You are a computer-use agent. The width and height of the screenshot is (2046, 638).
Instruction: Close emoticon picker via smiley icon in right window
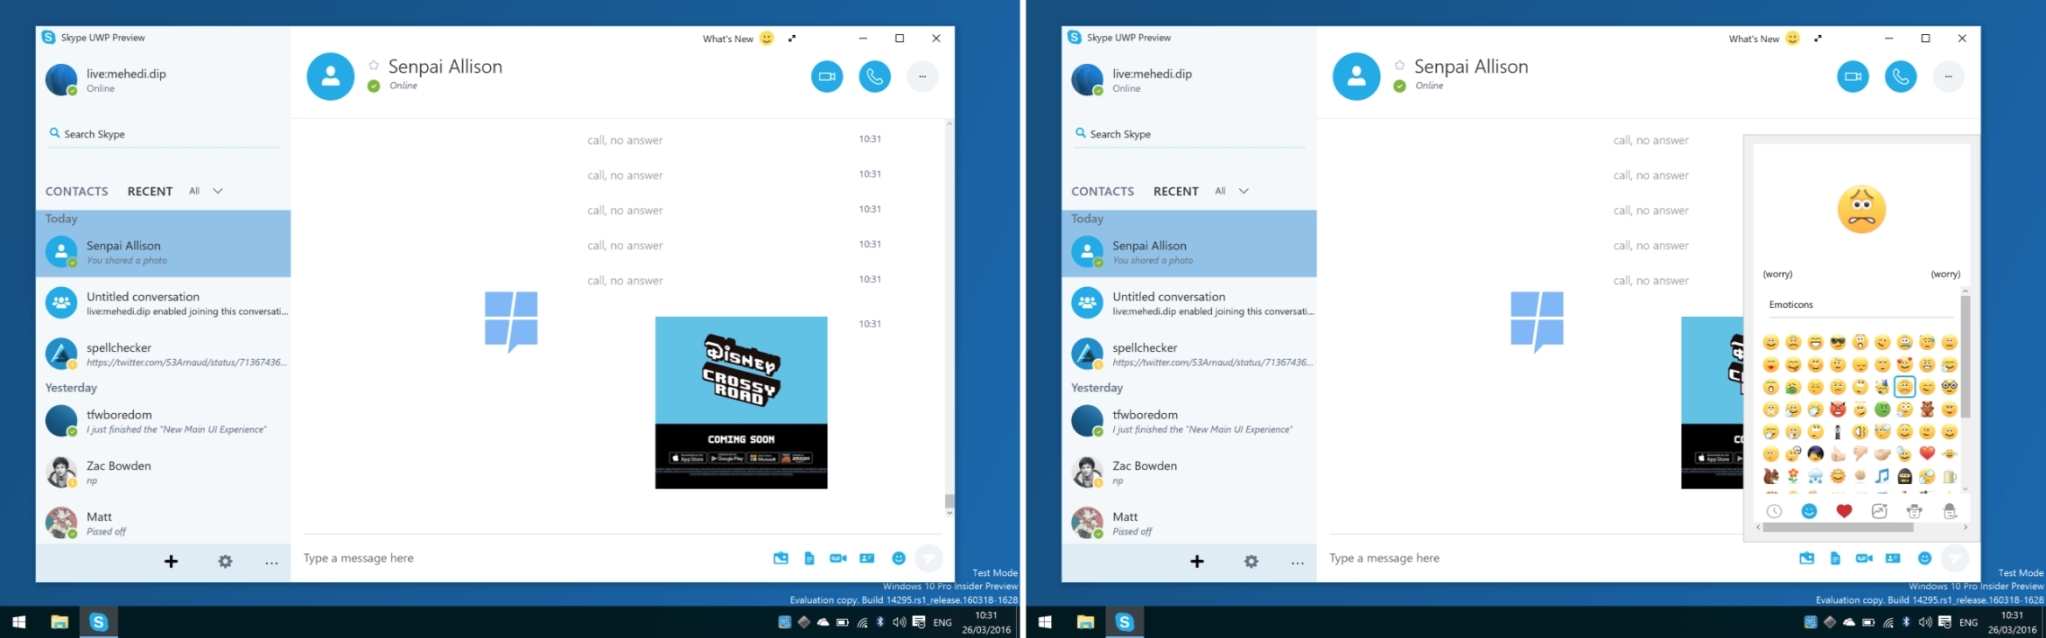(x=1924, y=558)
